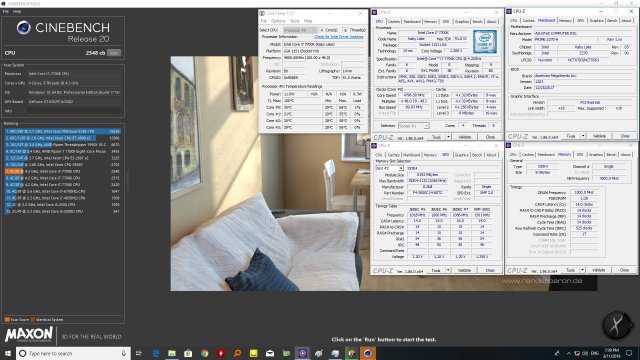Click the Maxon logo at bottom left
Image resolution: width=640 pixels, height=360 pixels.
[29, 335]
